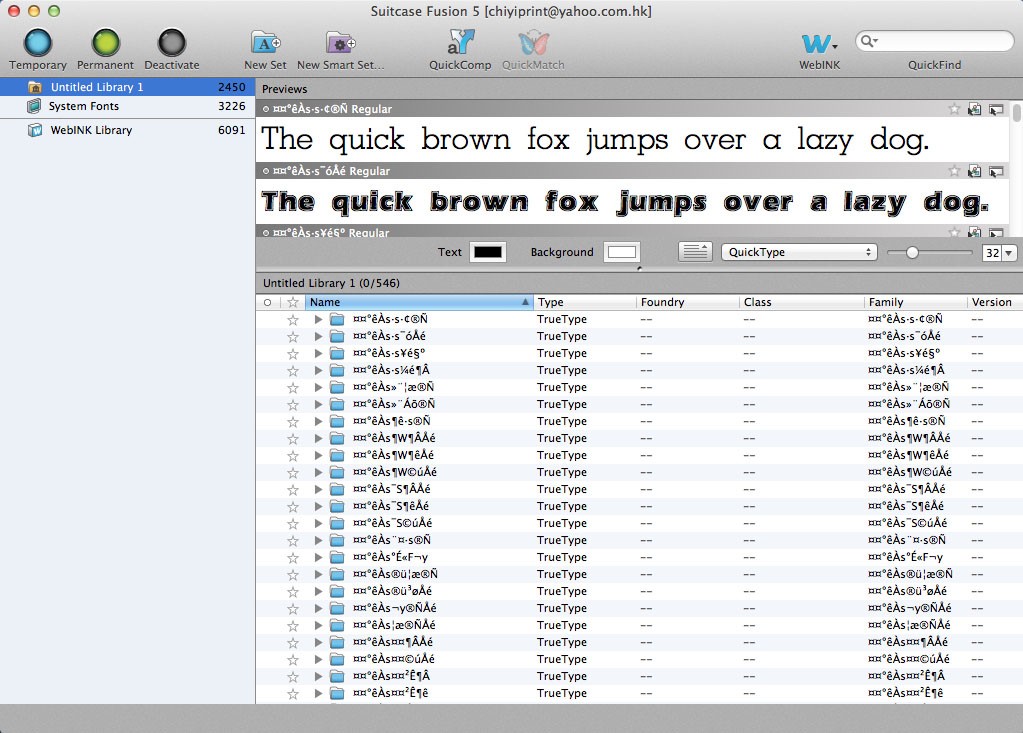Open the Text color swatch
Screen dimensions: 1023x733
click(488, 252)
